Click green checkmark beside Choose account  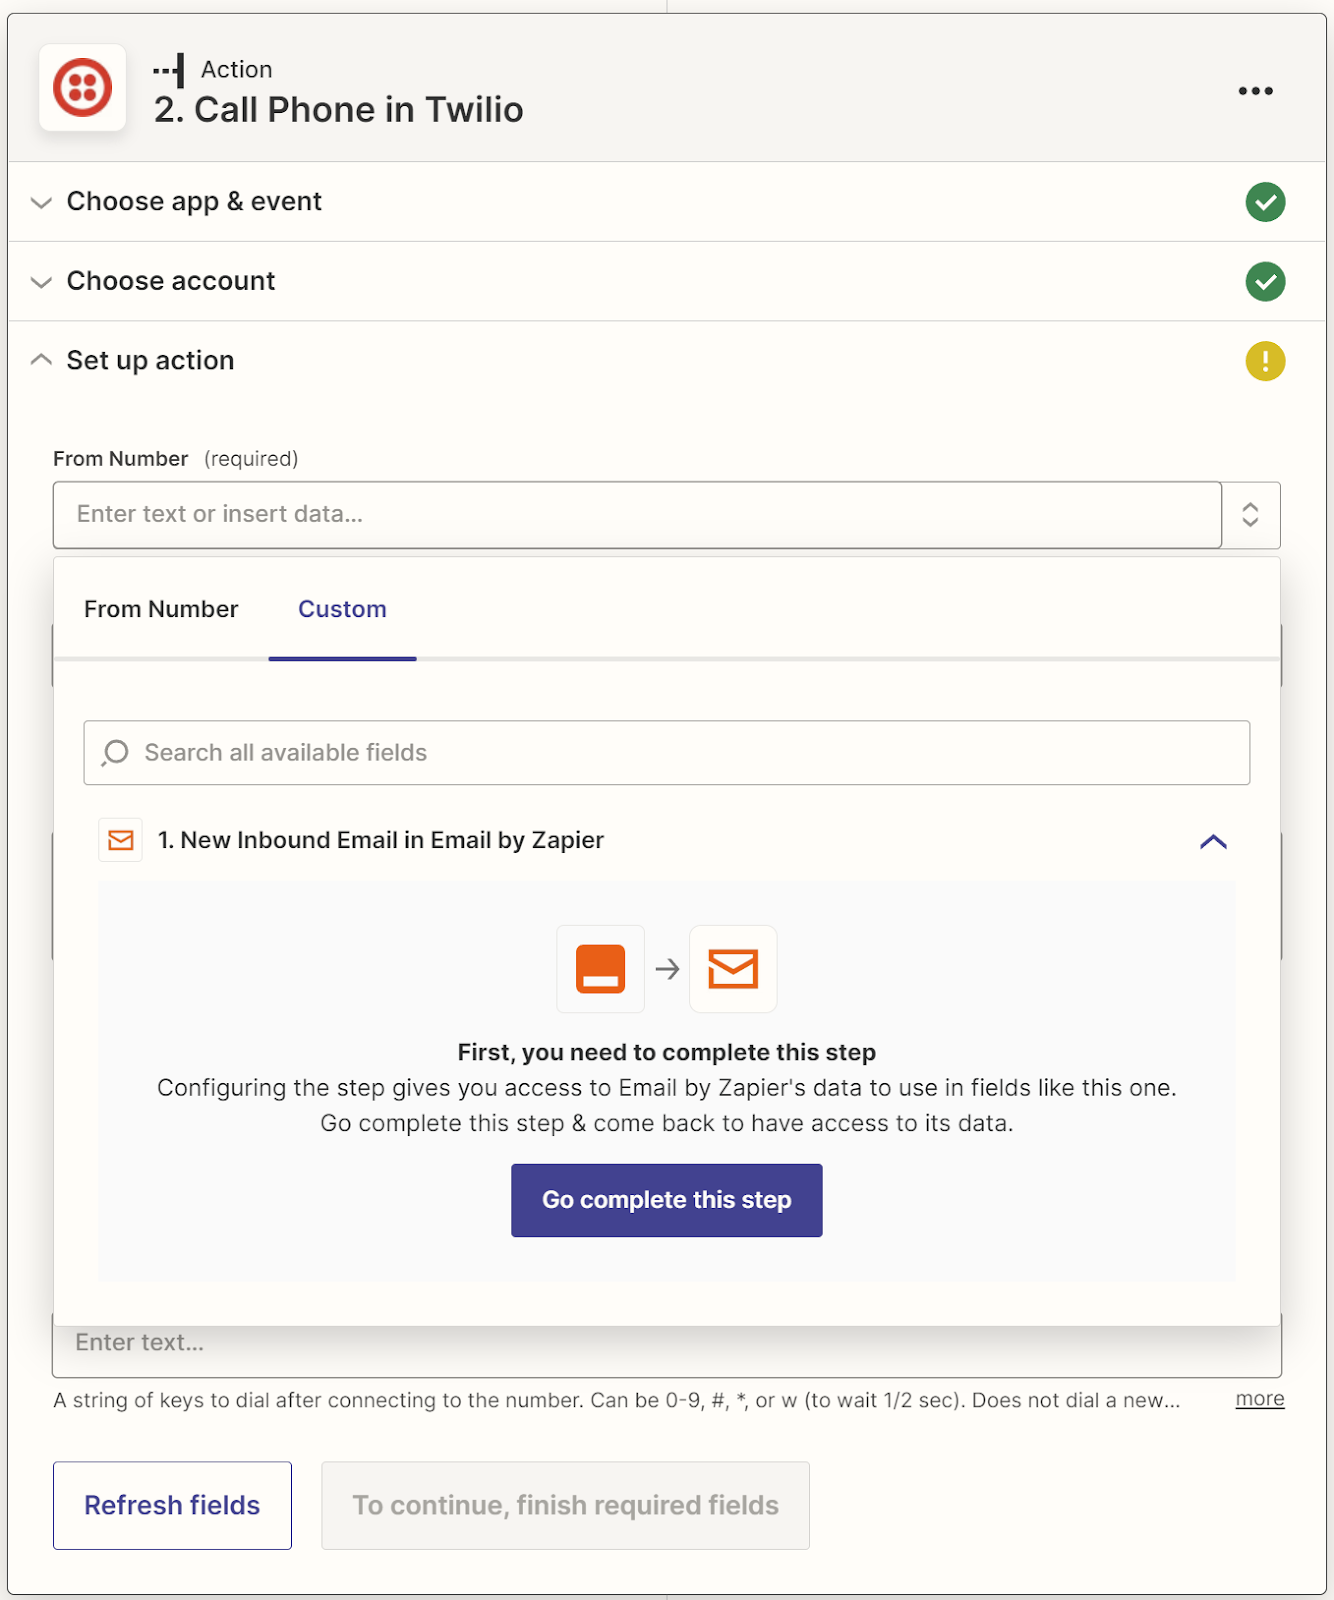pos(1265,282)
